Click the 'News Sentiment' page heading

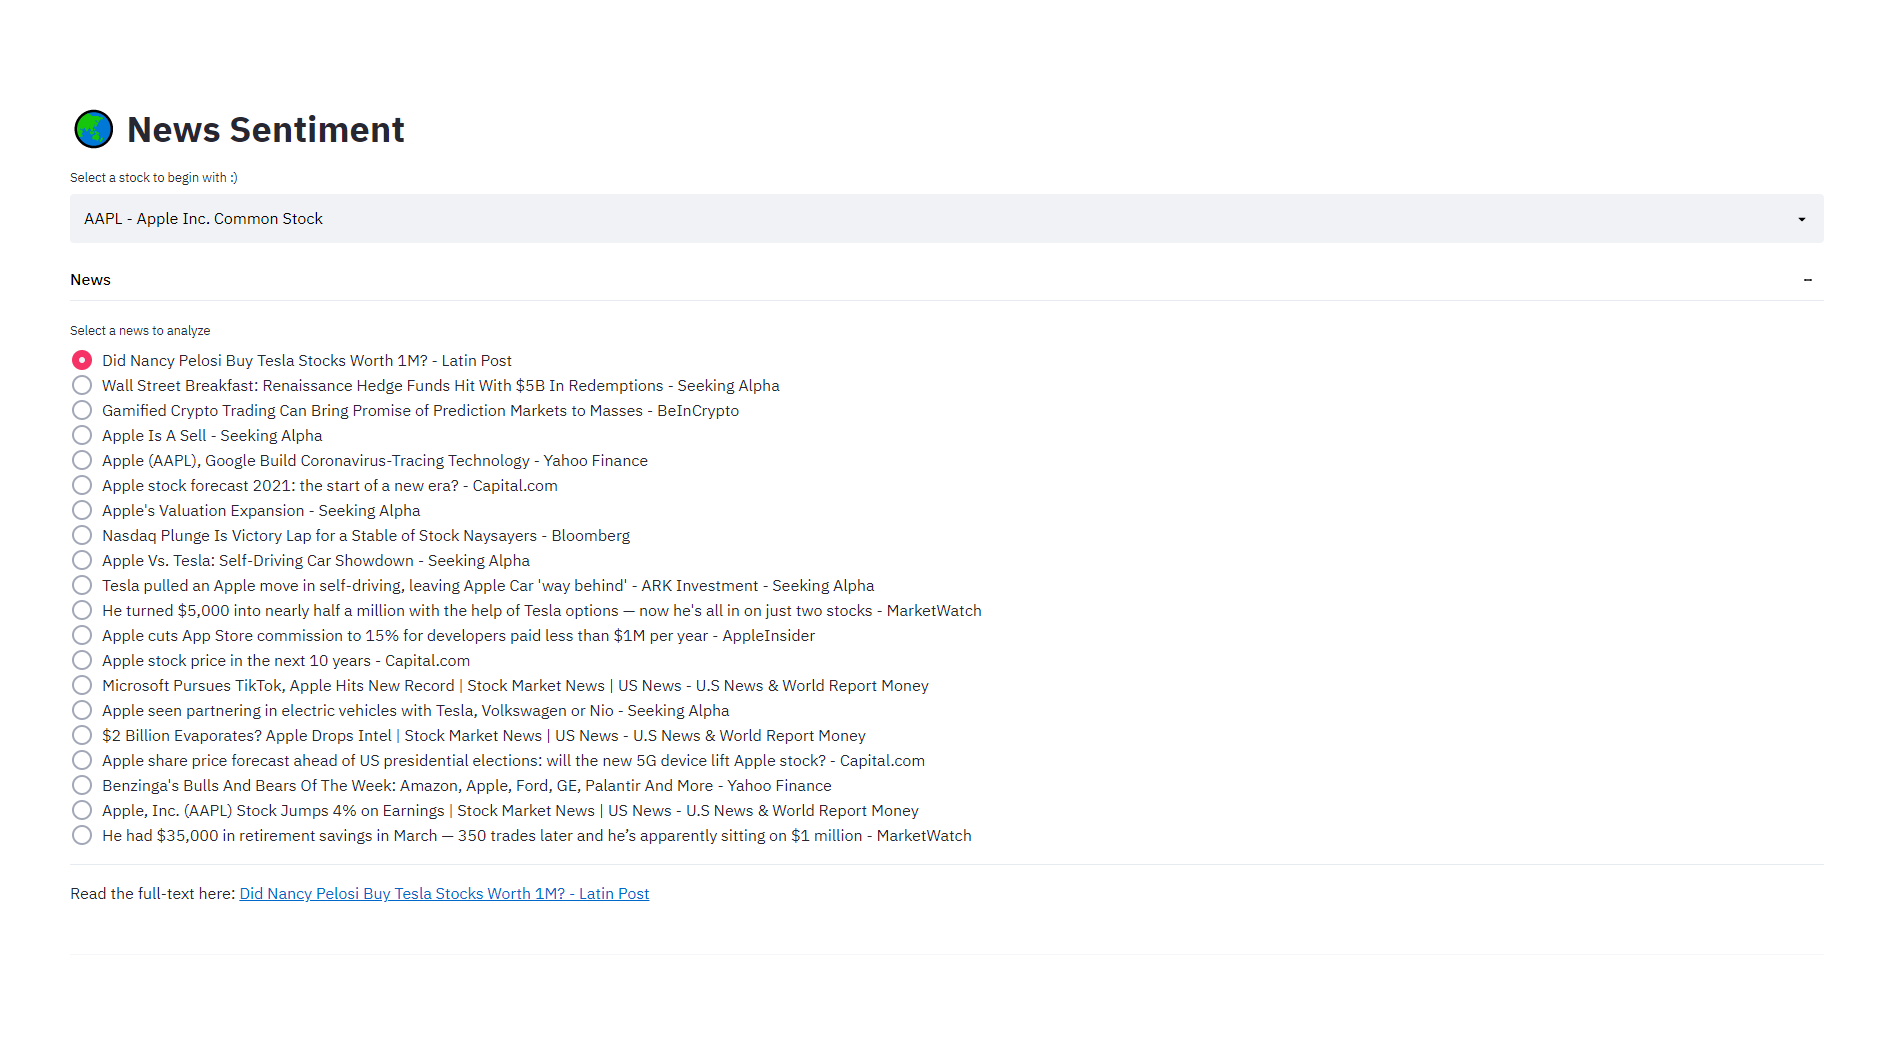click(266, 130)
